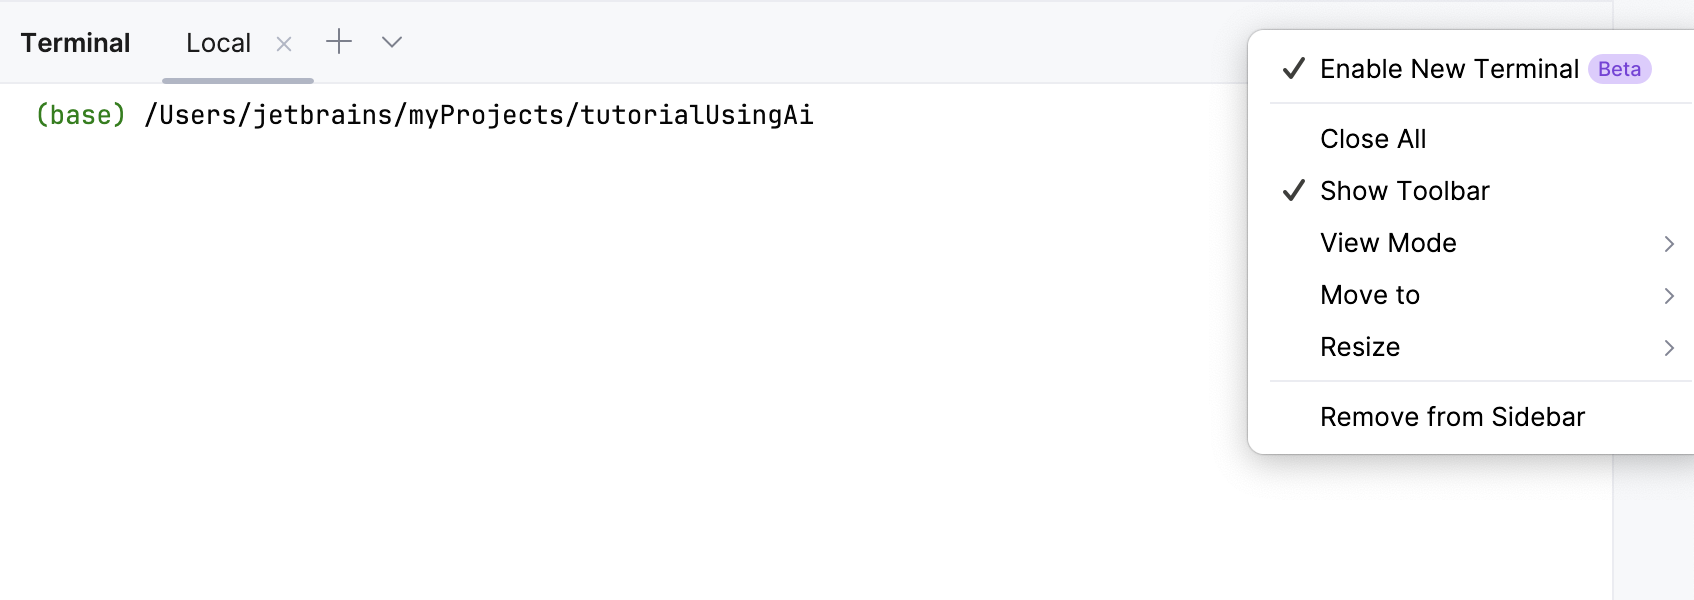This screenshot has width=1694, height=600.
Task: Switch to the Local terminal tab
Action: 216,43
